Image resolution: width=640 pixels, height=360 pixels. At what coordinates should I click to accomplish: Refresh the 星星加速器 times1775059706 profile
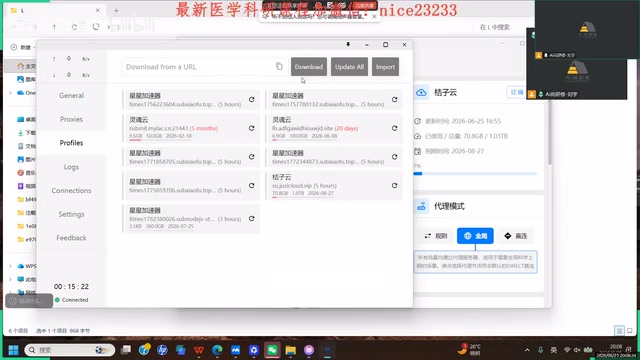point(251,185)
